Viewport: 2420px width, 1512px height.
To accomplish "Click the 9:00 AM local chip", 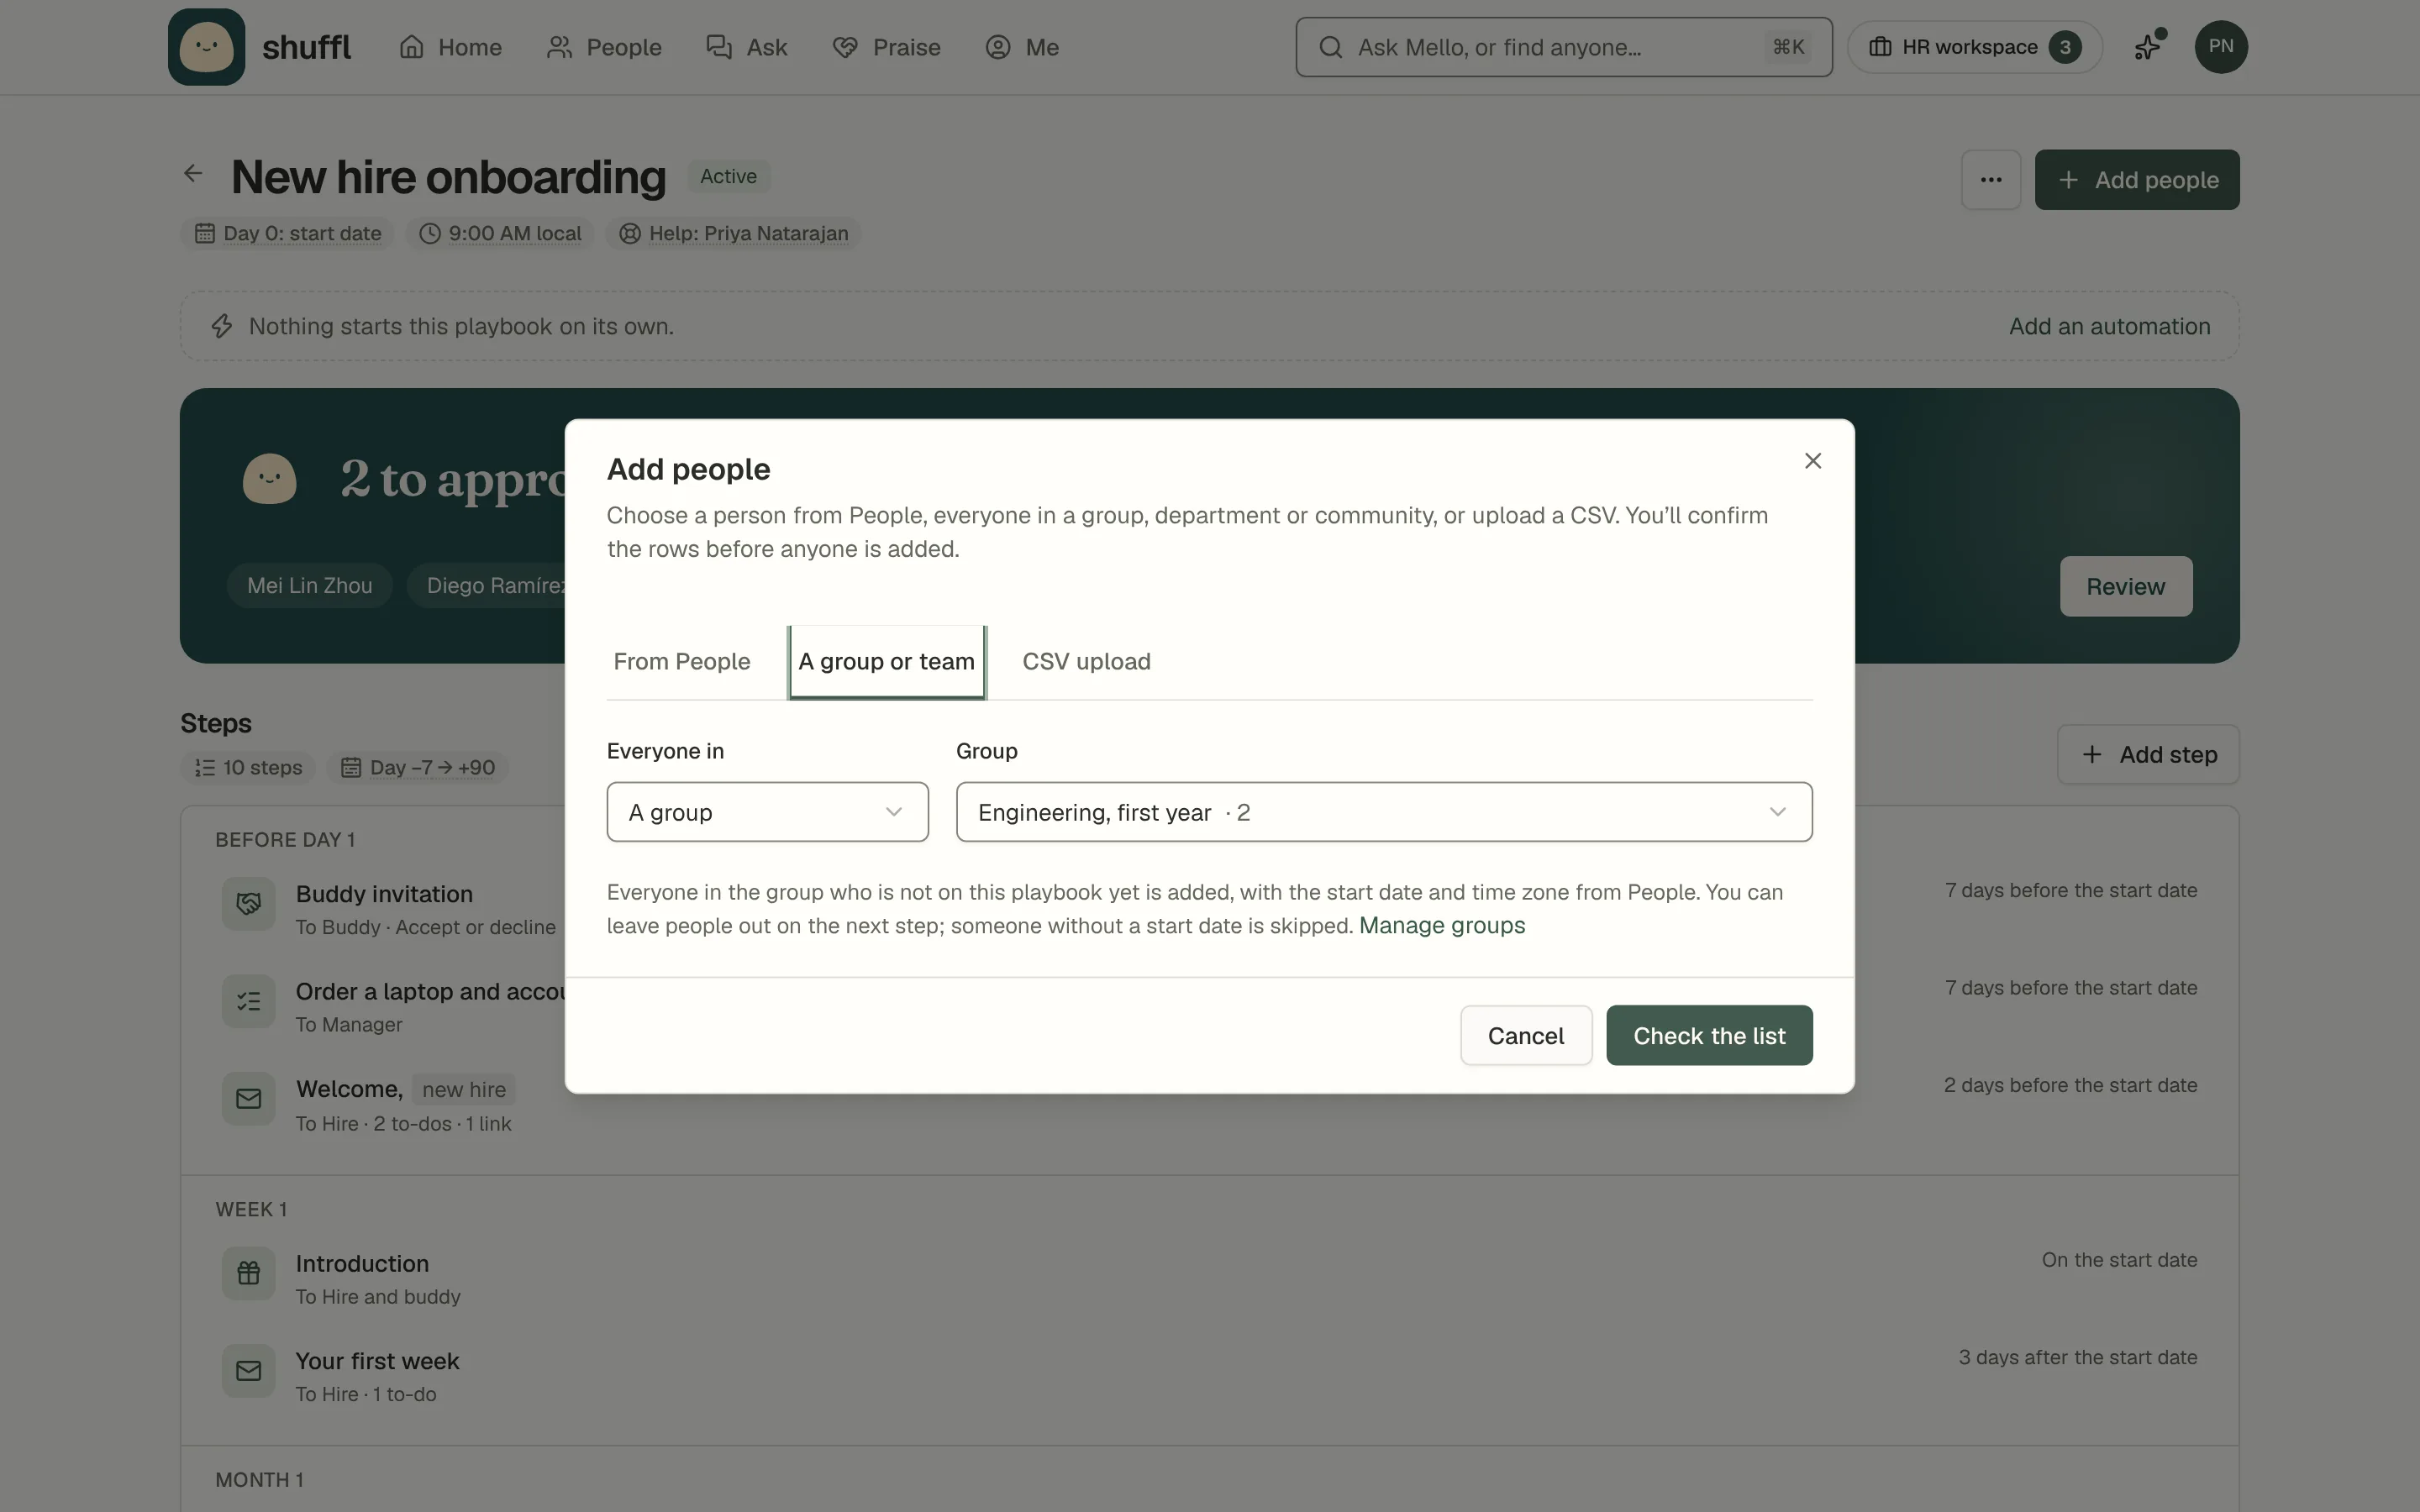I will (500, 233).
